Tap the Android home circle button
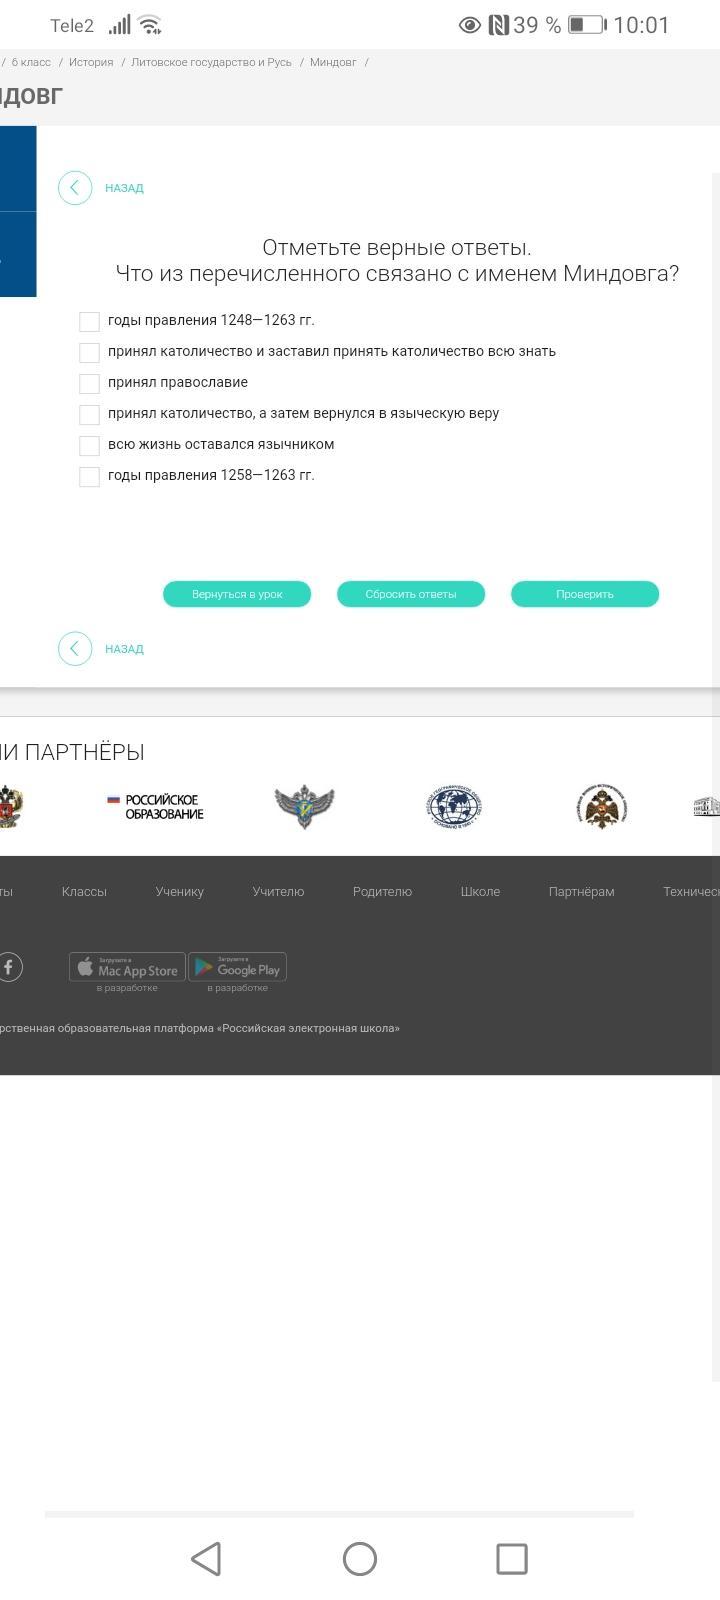The image size is (720, 1600). click(360, 1559)
